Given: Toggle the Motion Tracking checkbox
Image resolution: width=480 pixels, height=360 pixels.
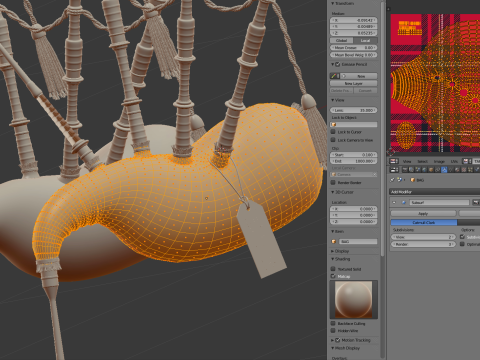Looking at the screenshot, I should point(337,340).
